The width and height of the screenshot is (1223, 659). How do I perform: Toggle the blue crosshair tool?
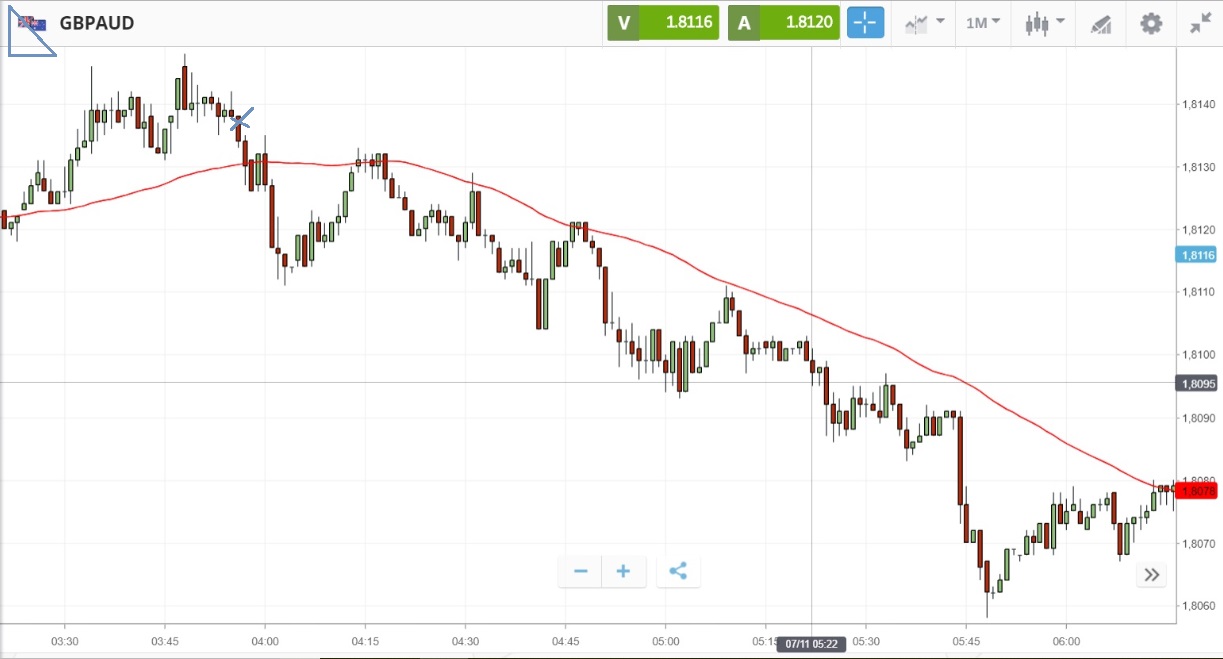[866, 23]
